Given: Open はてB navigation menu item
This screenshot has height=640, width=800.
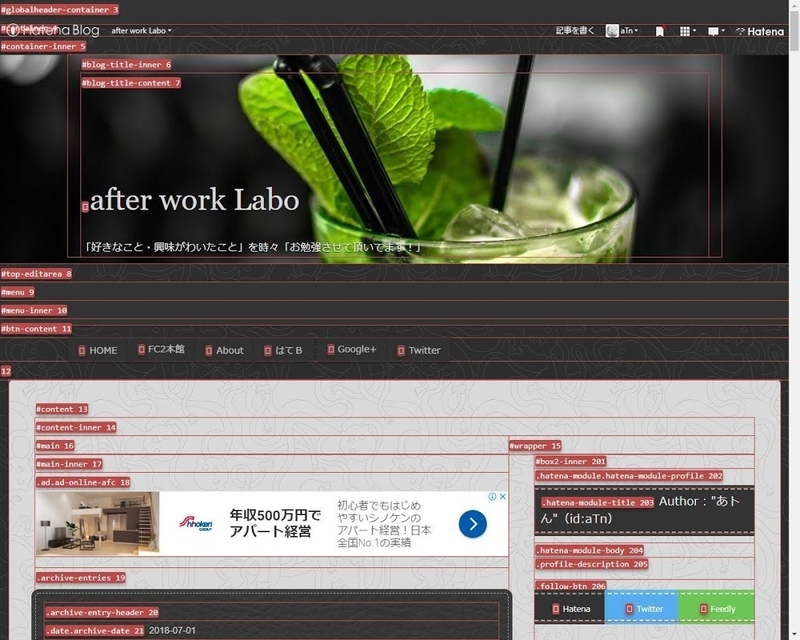Looking at the screenshot, I should coord(287,350).
